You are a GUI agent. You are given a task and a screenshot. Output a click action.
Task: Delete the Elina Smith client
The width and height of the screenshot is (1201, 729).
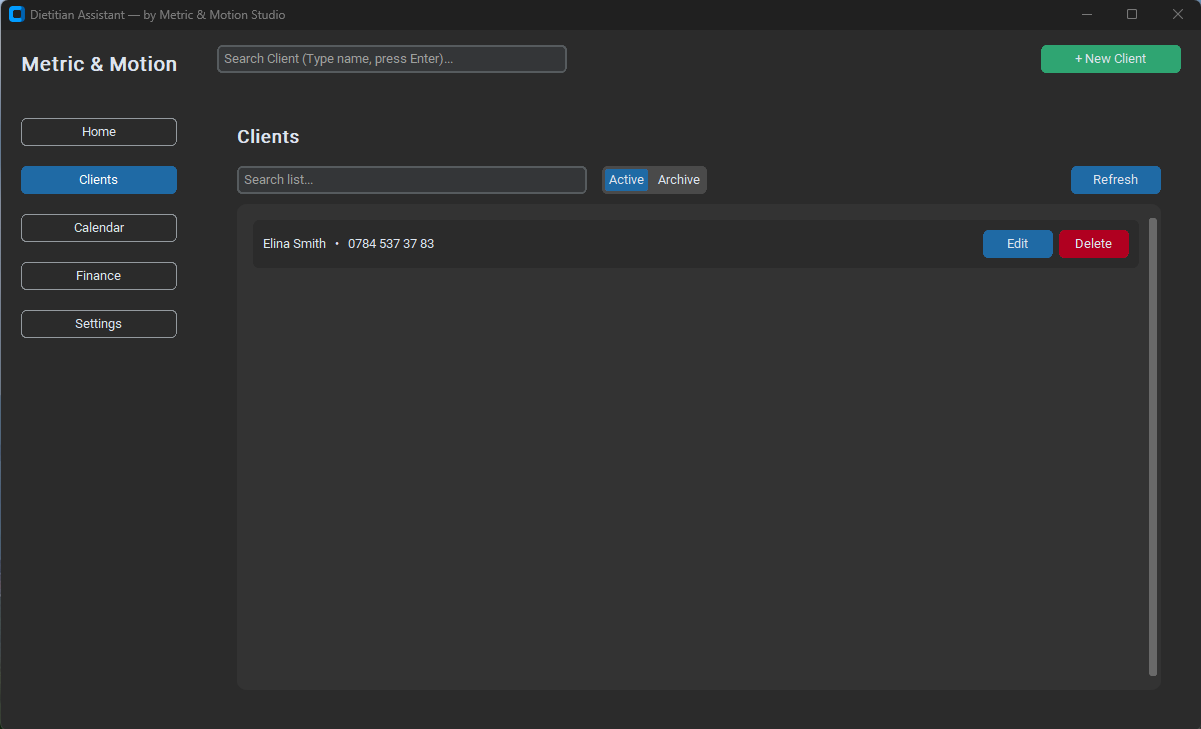1094,244
